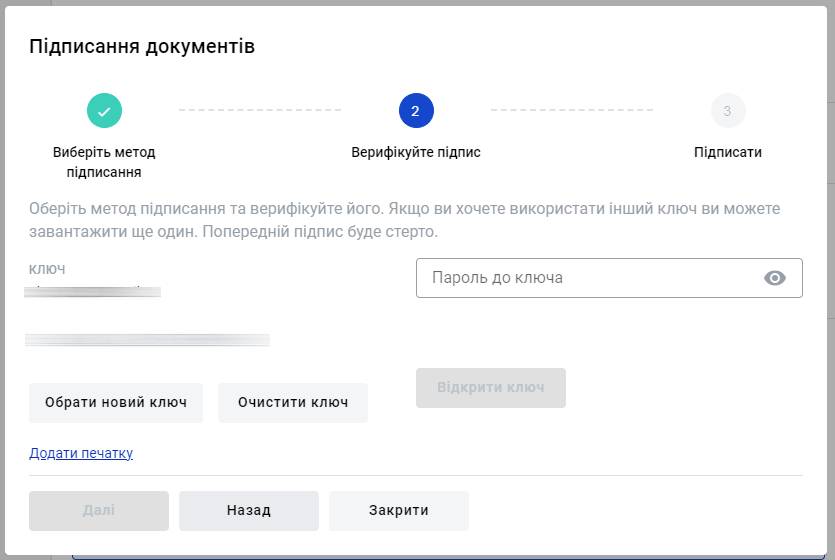The height and width of the screenshot is (560, 835).
Task: Click the "Далі" button
Action: click(x=99, y=510)
